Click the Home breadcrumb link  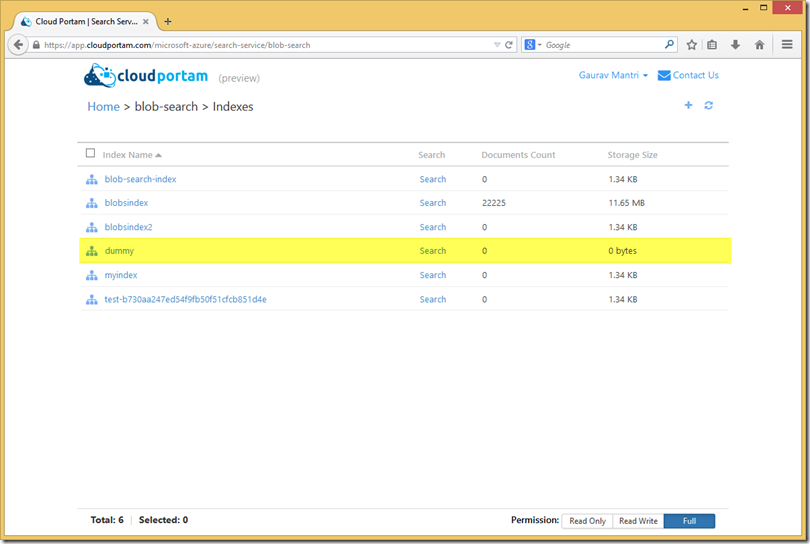click(103, 107)
